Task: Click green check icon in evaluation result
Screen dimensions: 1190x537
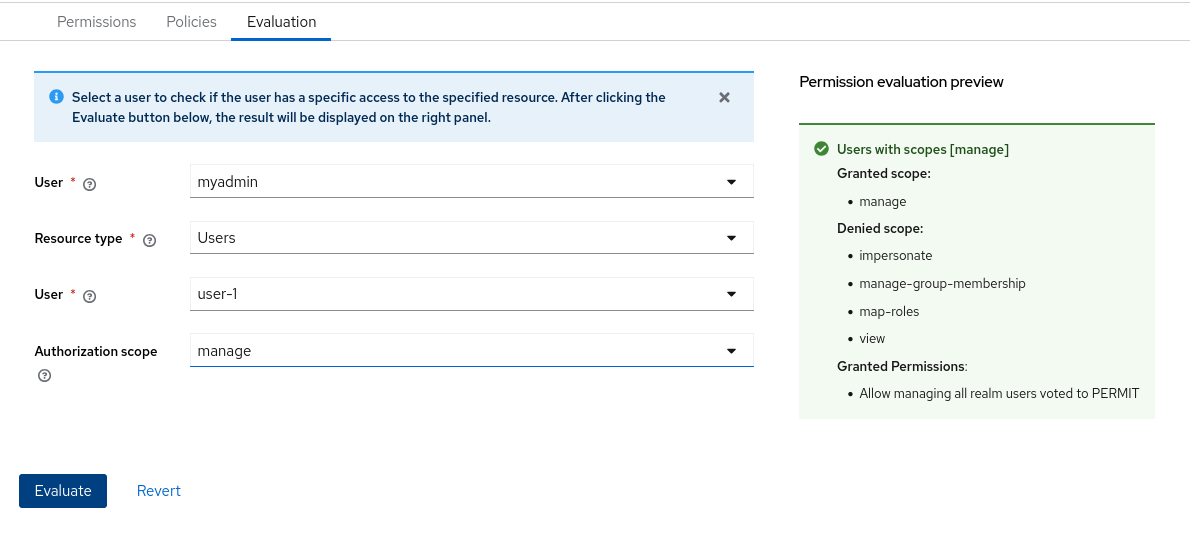Action: click(821, 149)
